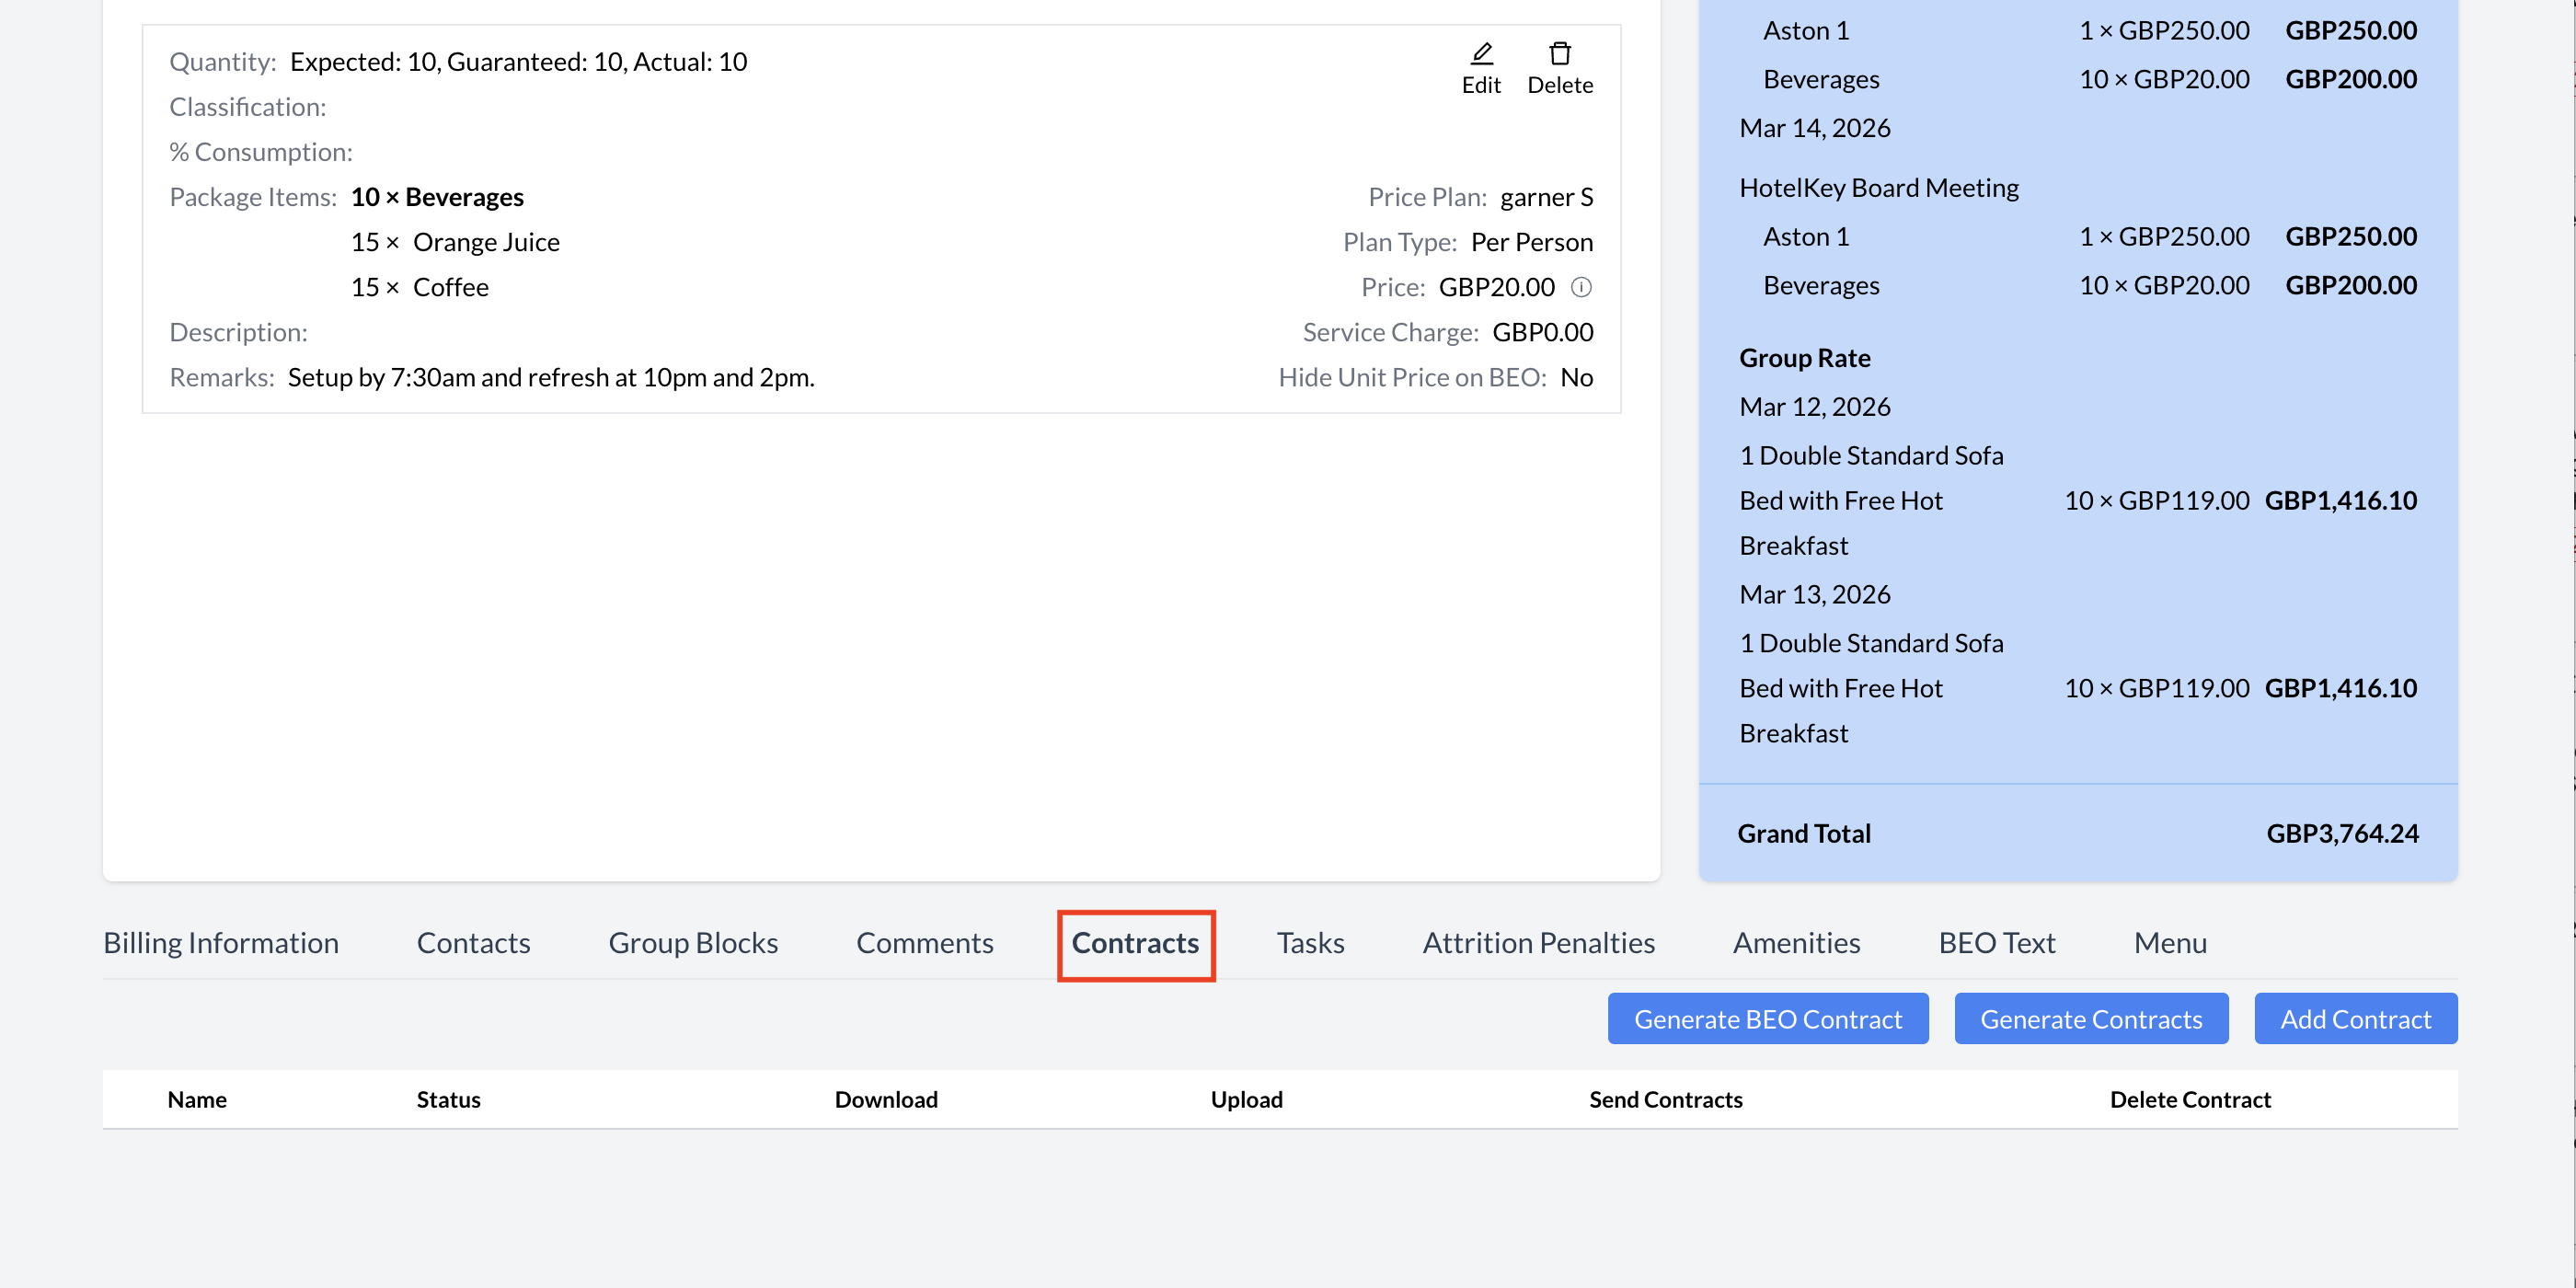
Task: Select the Menu tab
Action: pos(2170,943)
